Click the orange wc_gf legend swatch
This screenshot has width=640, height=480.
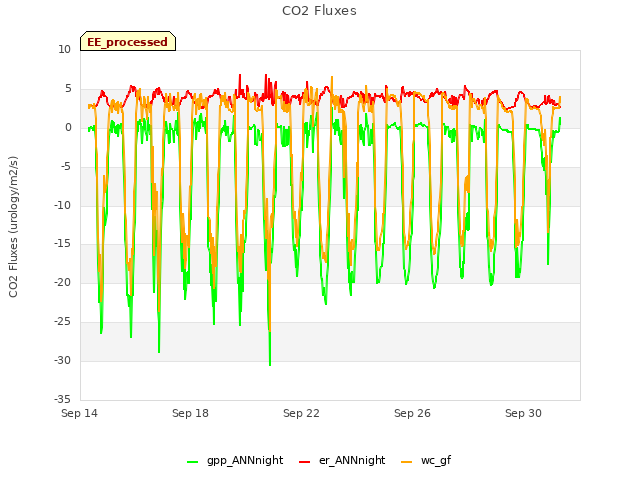pyautogui.click(x=407, y=462)
